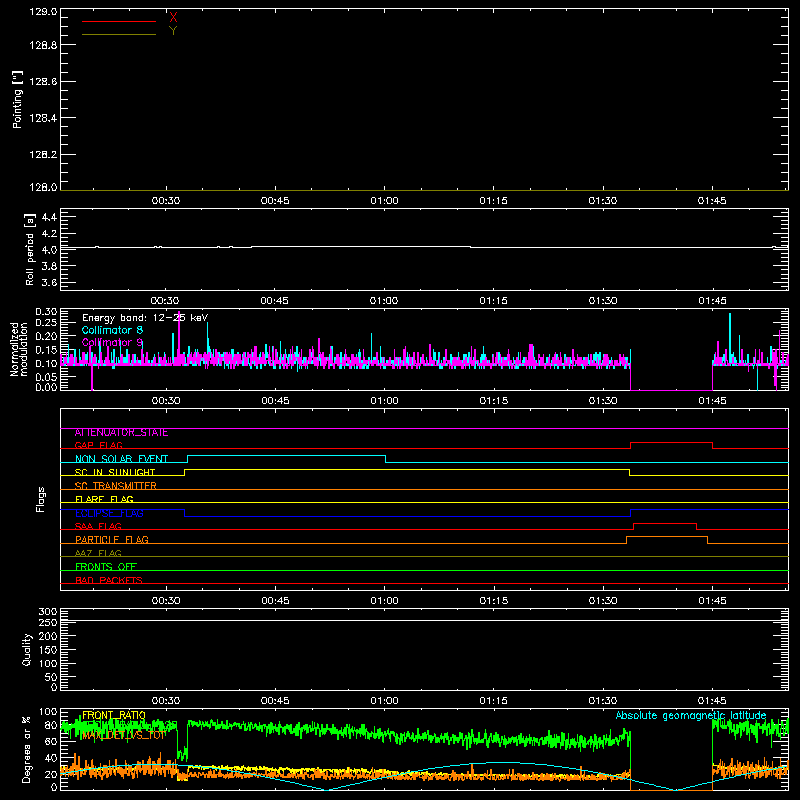Select the 'Energy band: 12-25 keV' annotation
Image resolution: width=800 pixels, height=800 pixels.
(x=145, y=318)
